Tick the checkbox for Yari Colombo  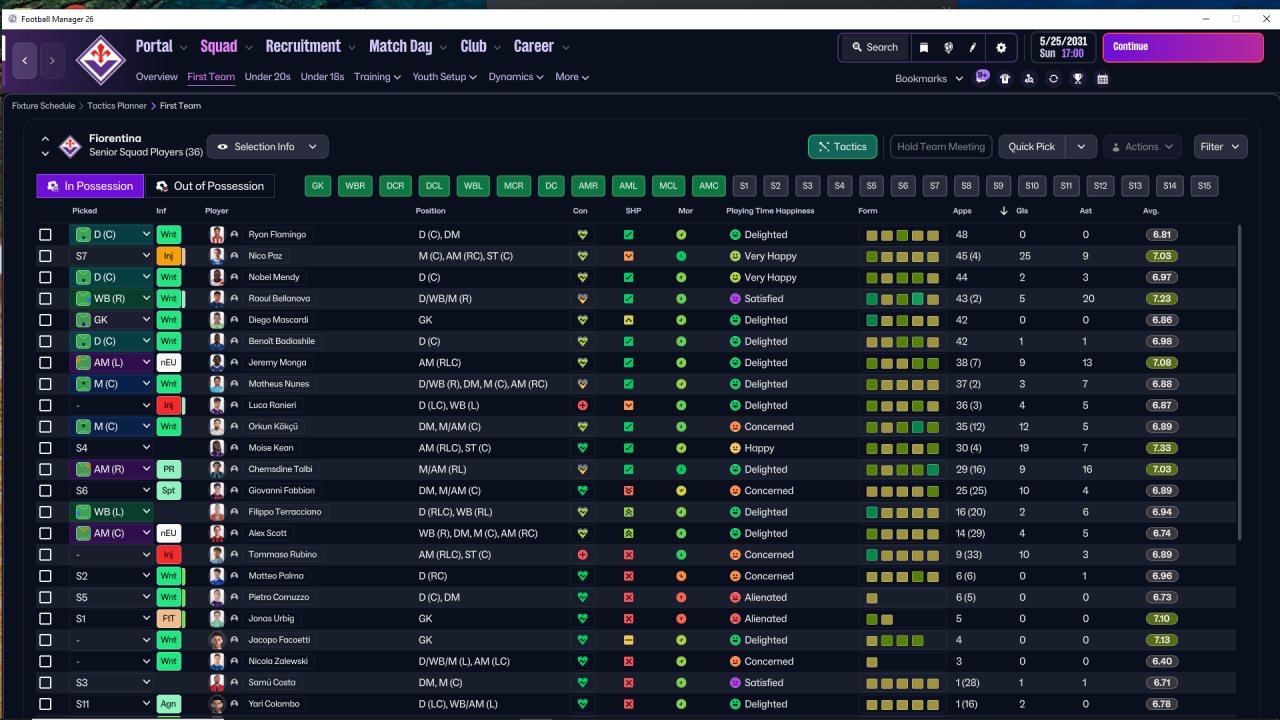(45, 704)
